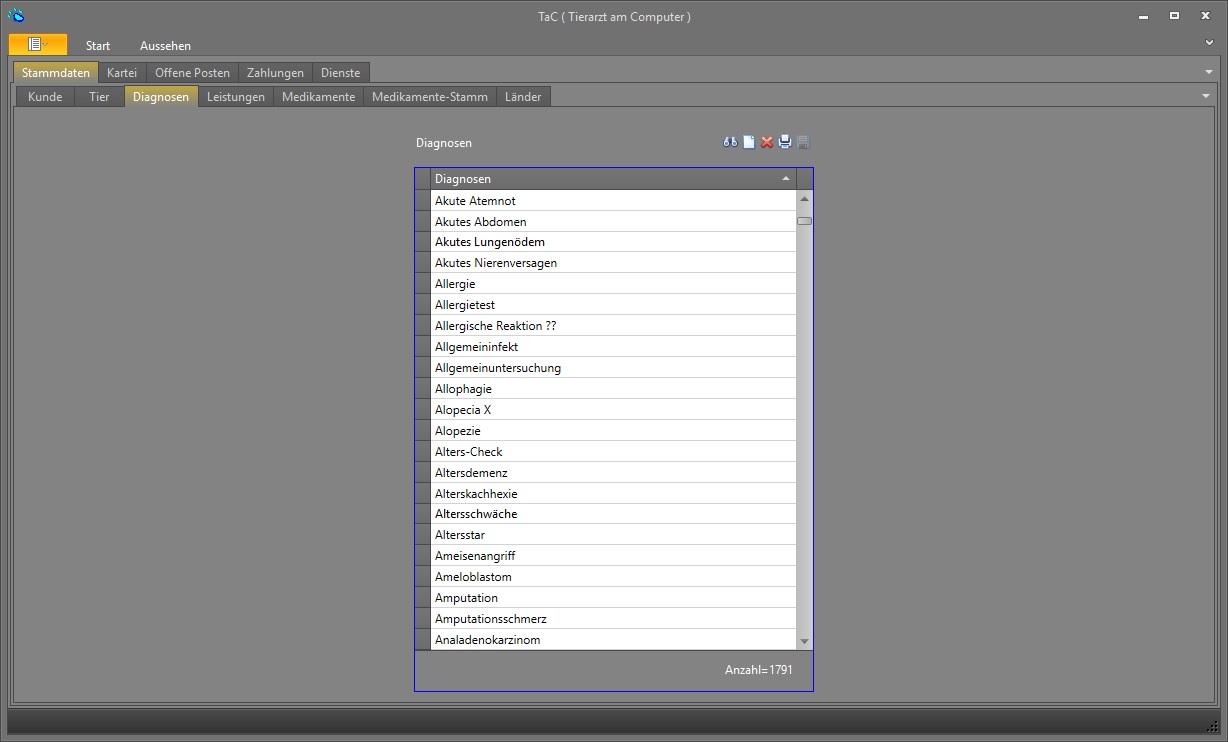Select the row Akutes Abdomen

613,221
